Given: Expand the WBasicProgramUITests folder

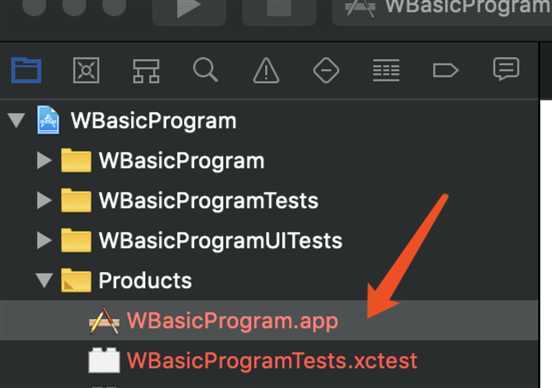Looking at the screenshot, I should pos(44,240).
